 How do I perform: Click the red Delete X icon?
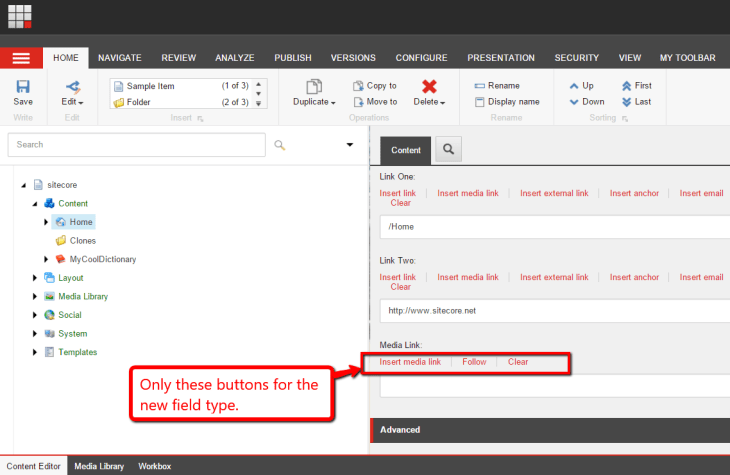[429, 87]
